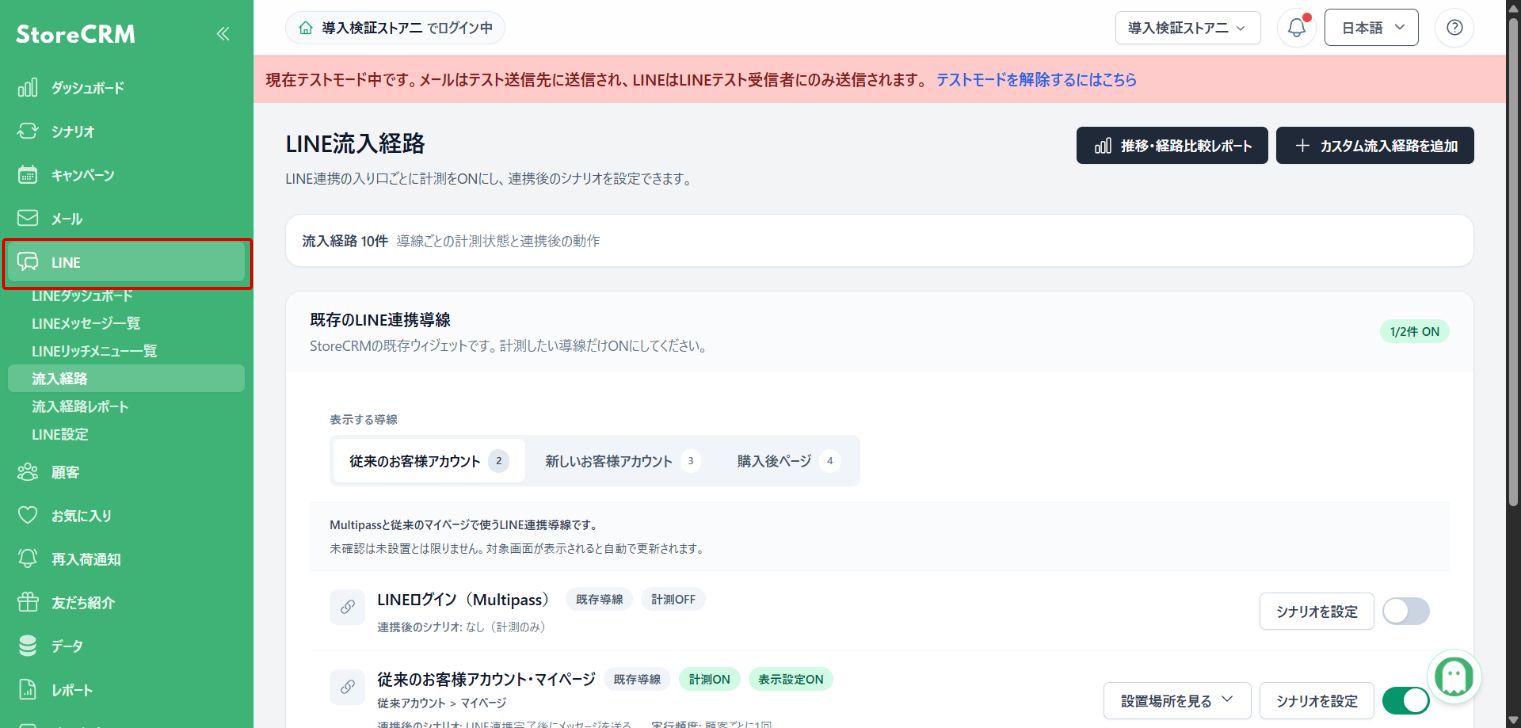Open LINE設定 in the sidebar

click(60, 434)
